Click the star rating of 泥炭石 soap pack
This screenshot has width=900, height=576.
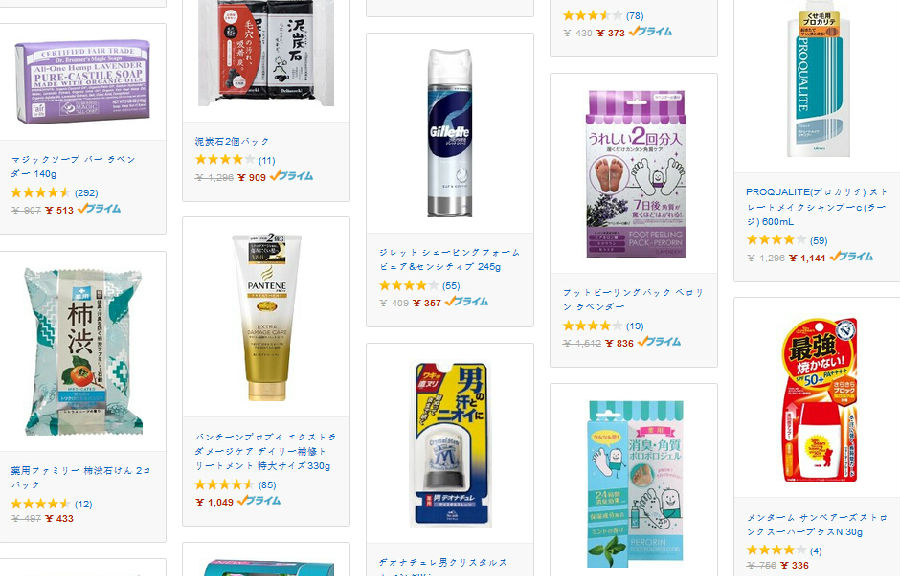(x=224, y=159)
